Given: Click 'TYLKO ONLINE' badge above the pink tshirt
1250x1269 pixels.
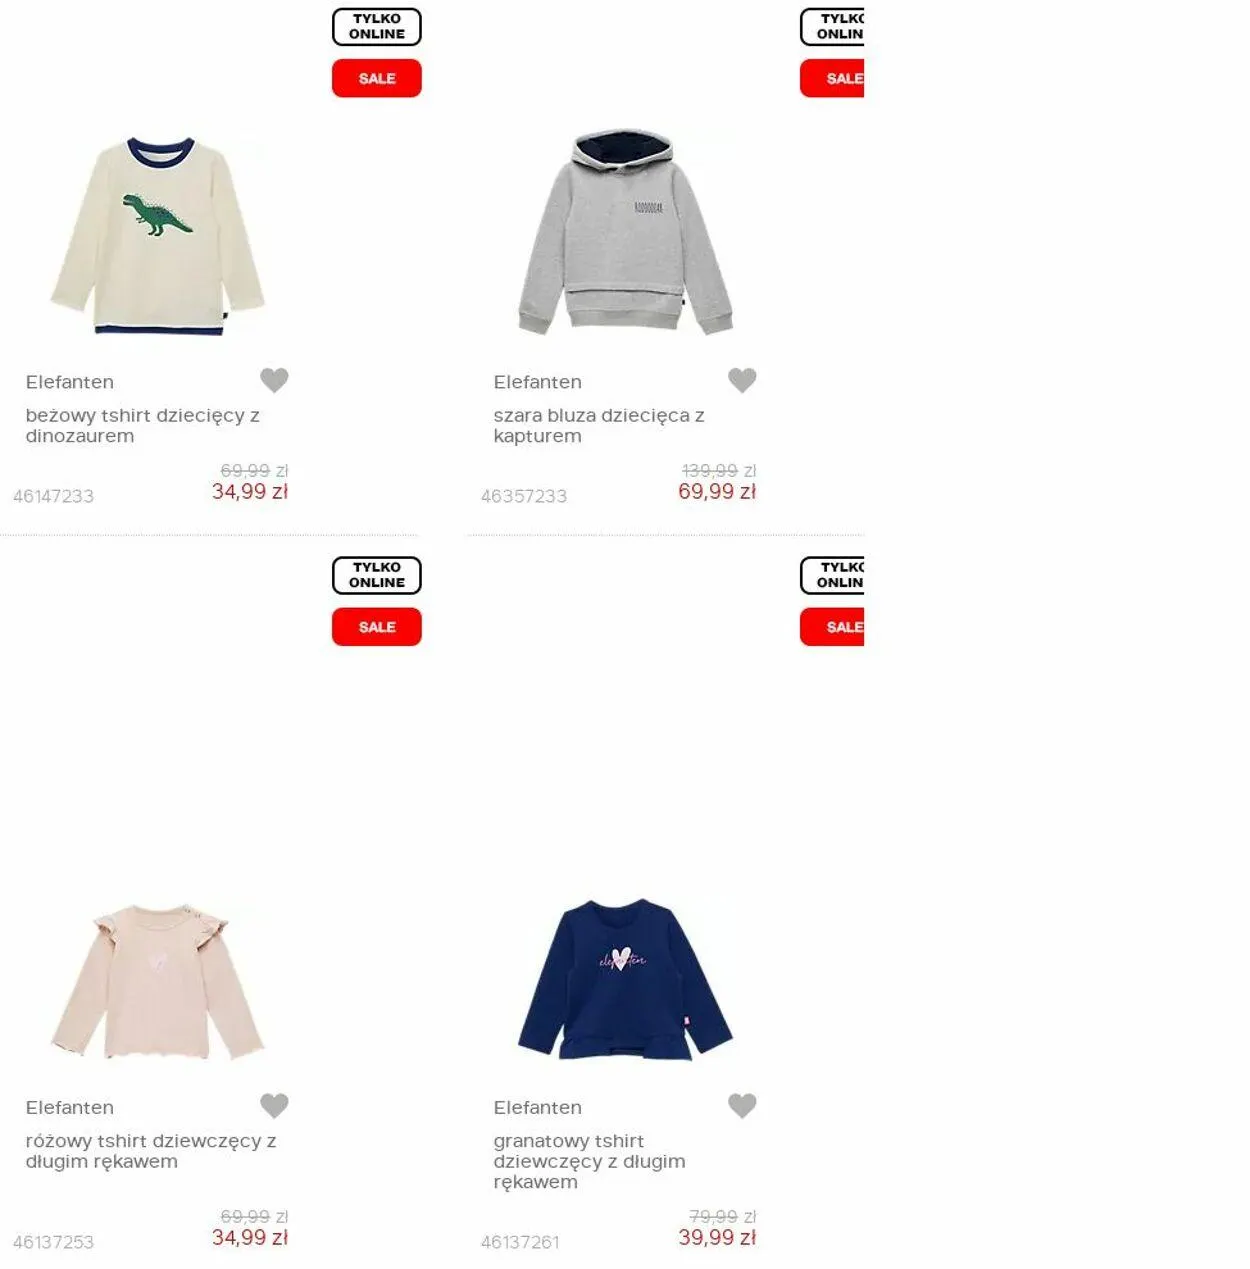Looking at the screenshot, I should [x=377, y=575].
